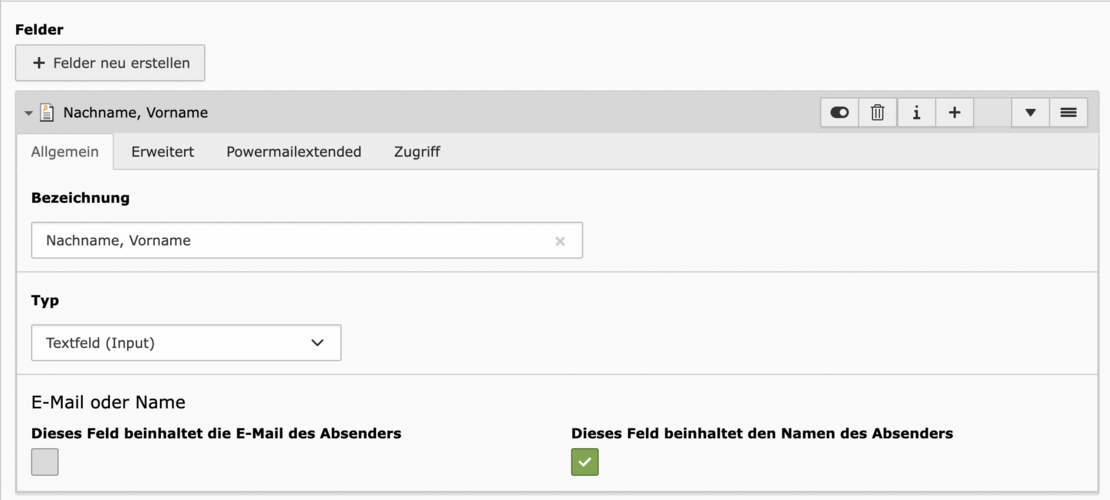Uncheck the sender name checkbox
This screenshot has height=500, width=1110.
click(x=585, y=462)
